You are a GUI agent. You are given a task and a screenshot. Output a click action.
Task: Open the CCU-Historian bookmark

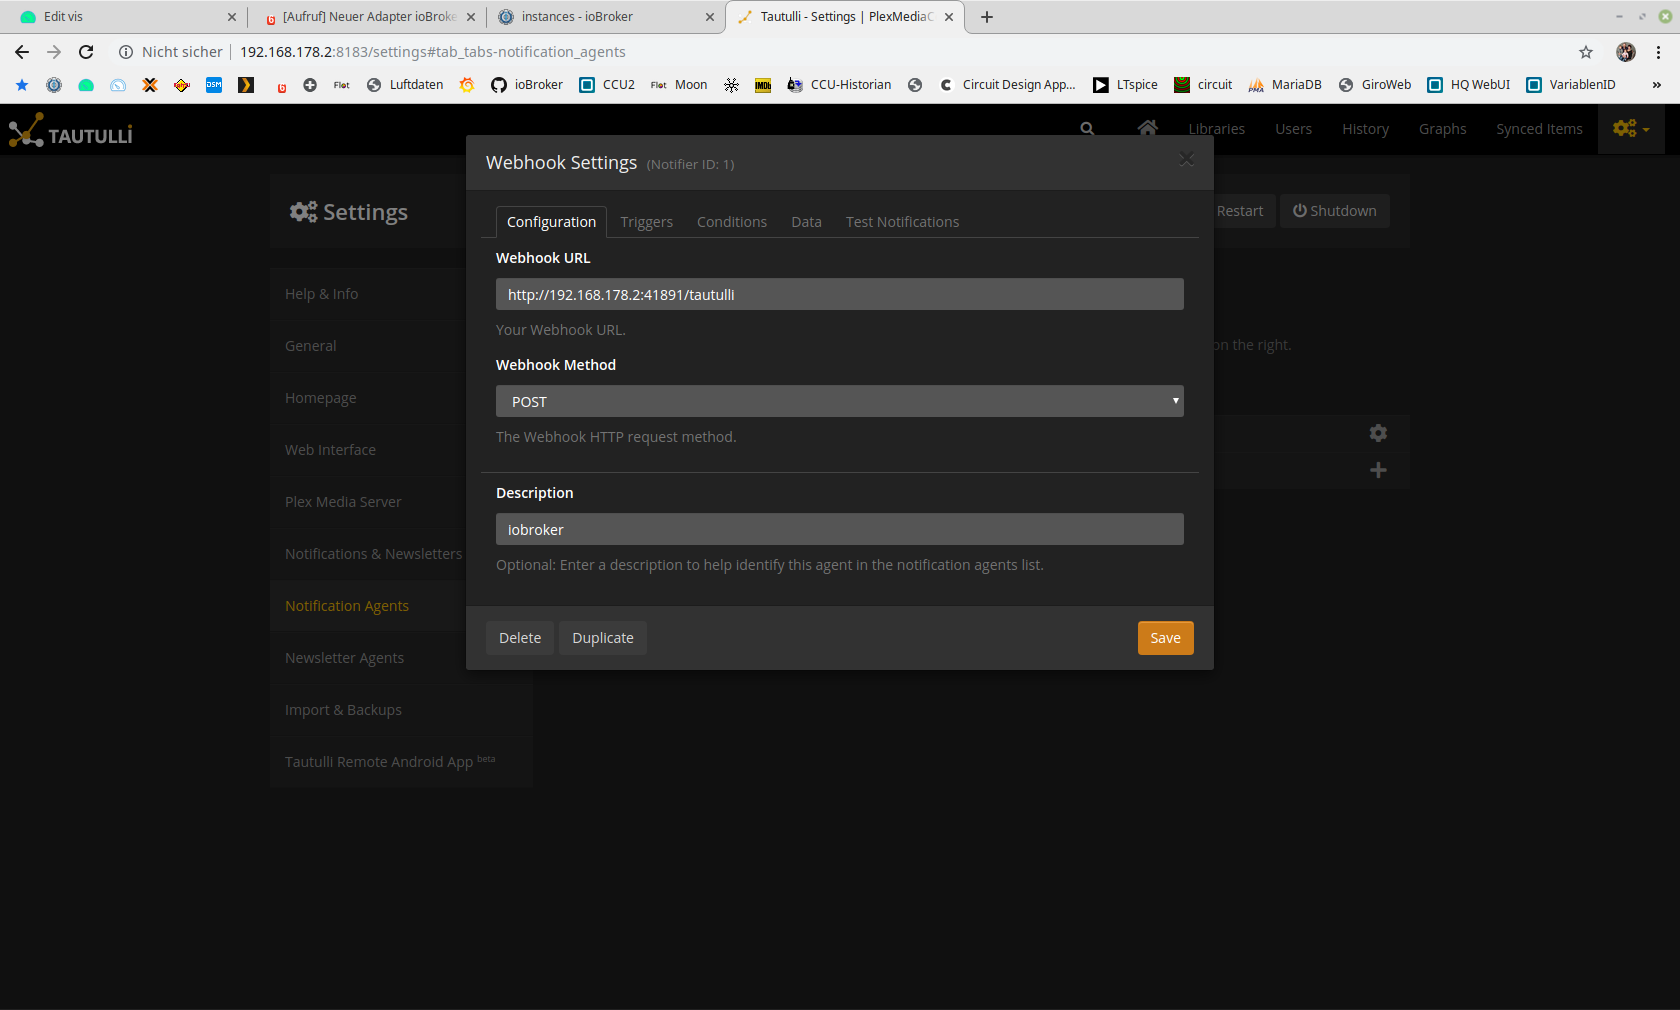pyautogui.click(x=839, y=85)
